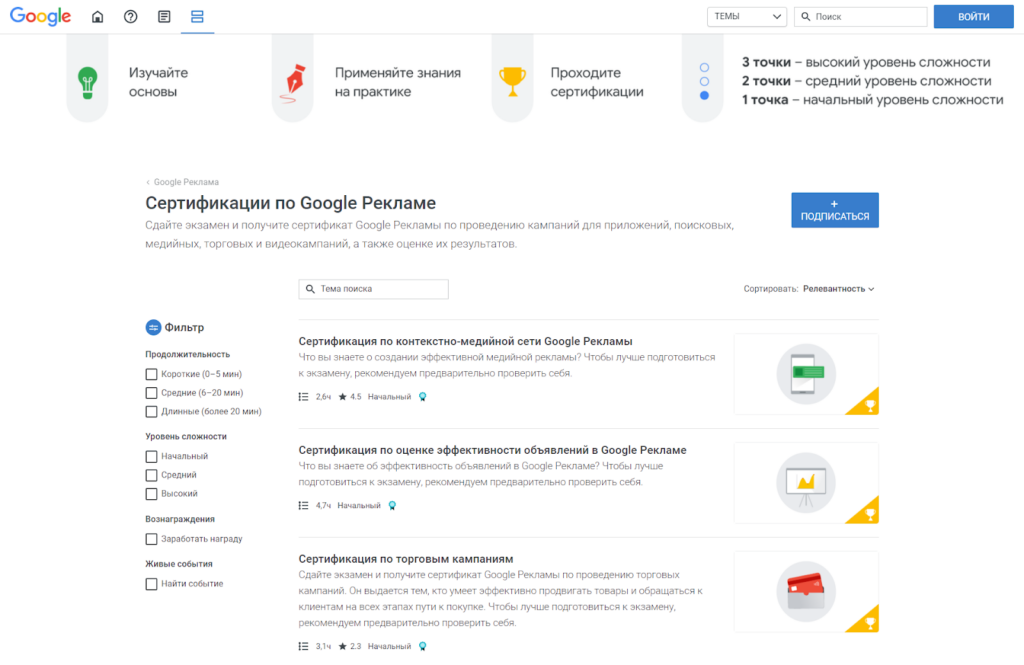Viewport: 1024px width, 665px height.
Task: Click the blue Filter icon
Action: tap(153, 327)
